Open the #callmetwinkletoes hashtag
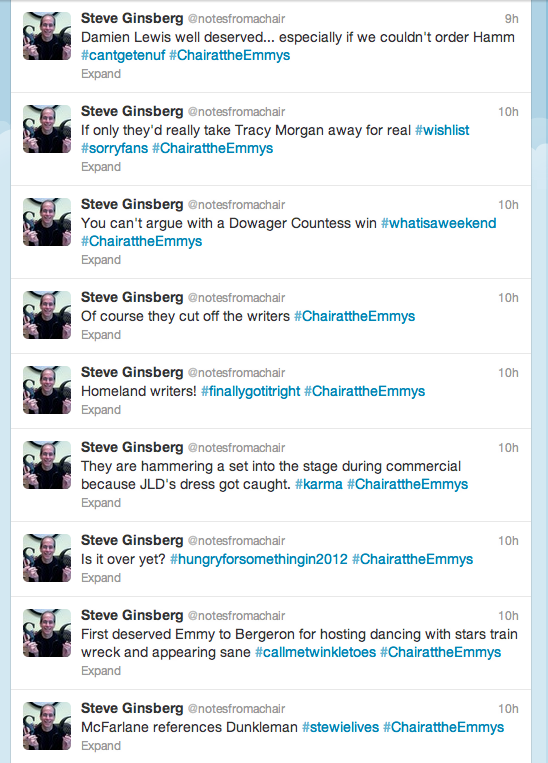Image resolution: width=548 pixels, height=763 pixels. (x=315, y=653)
